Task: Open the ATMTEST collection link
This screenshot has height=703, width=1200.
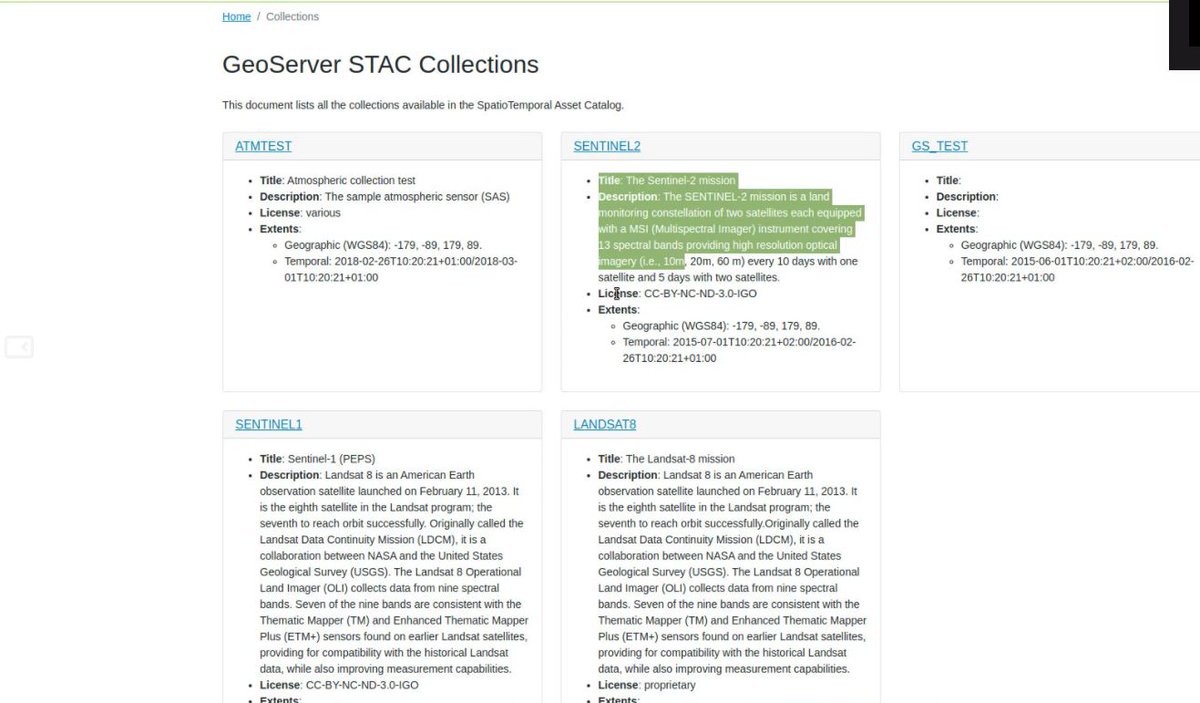Action: pyautogui.click(x=263, y=146)
